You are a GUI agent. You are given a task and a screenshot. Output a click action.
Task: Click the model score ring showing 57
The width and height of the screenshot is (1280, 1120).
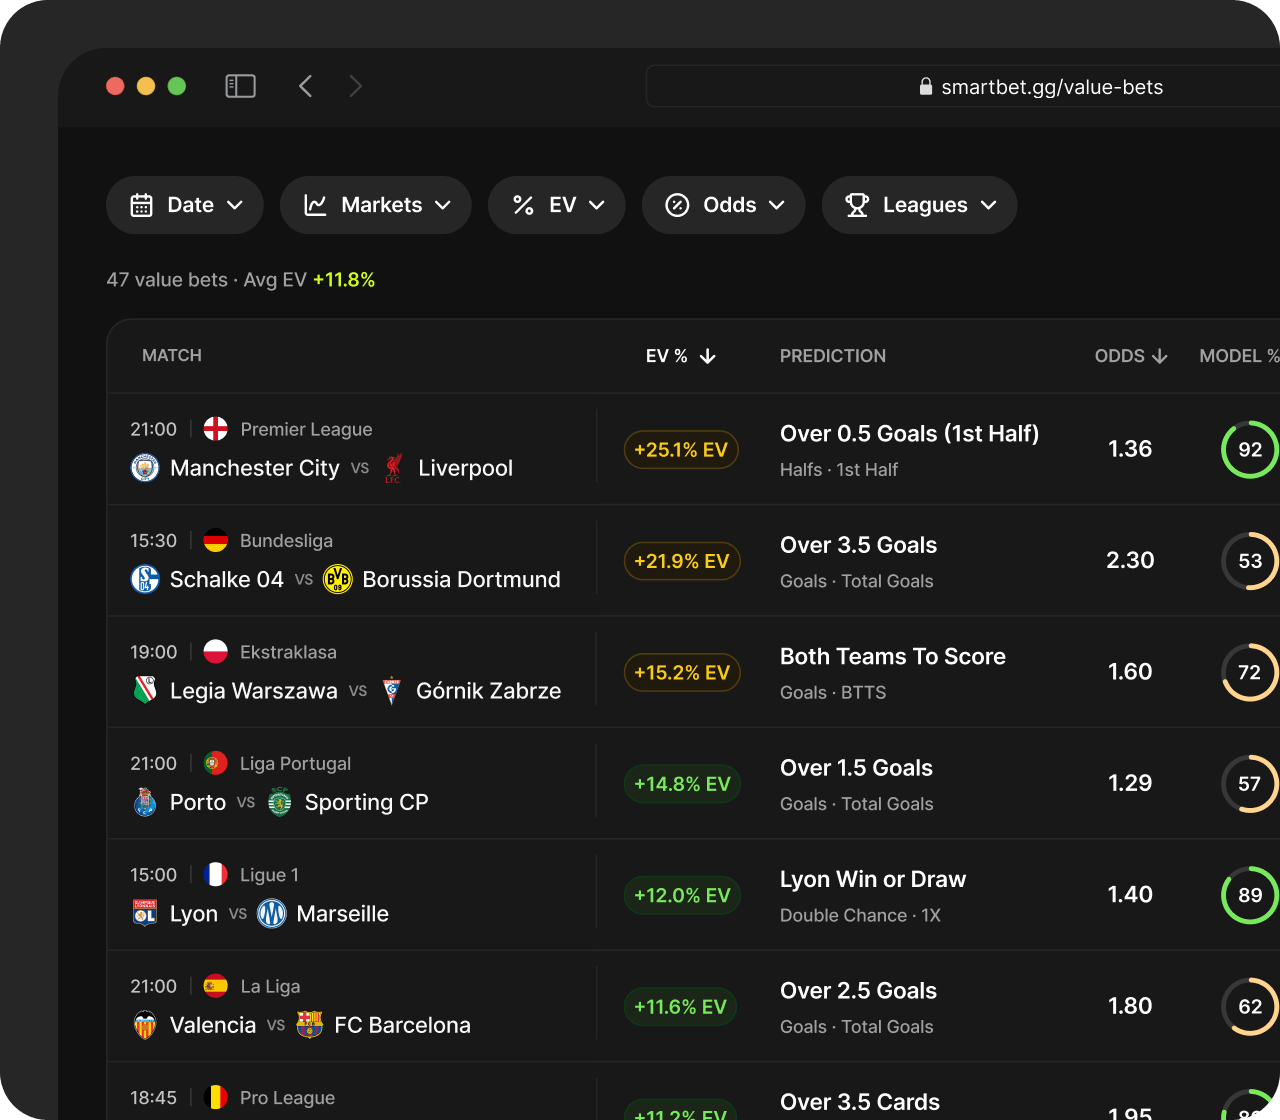click(x=1250, y=784)
